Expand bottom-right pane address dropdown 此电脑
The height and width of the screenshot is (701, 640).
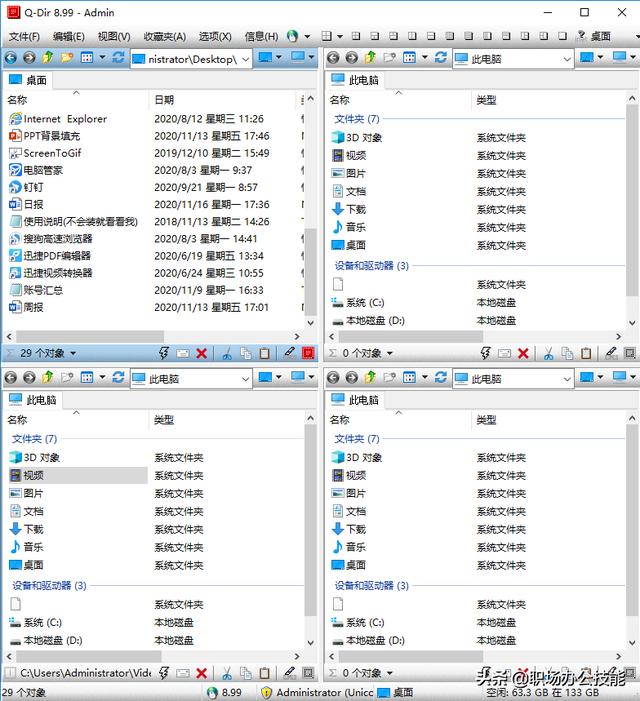coord(567,379)
